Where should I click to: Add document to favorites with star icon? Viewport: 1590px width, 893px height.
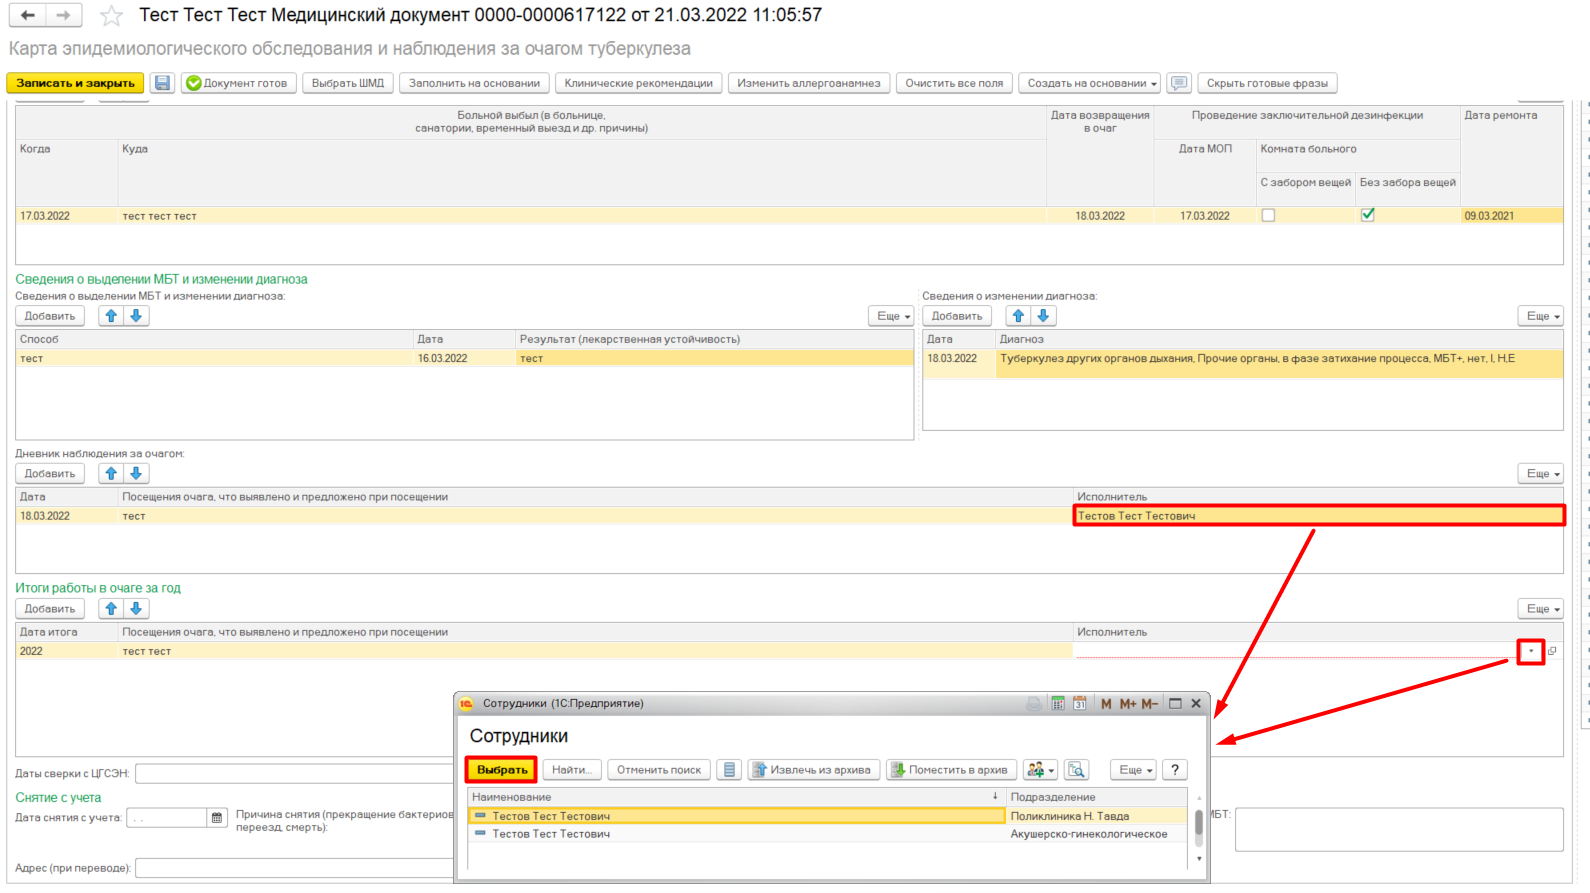(112, 16)
